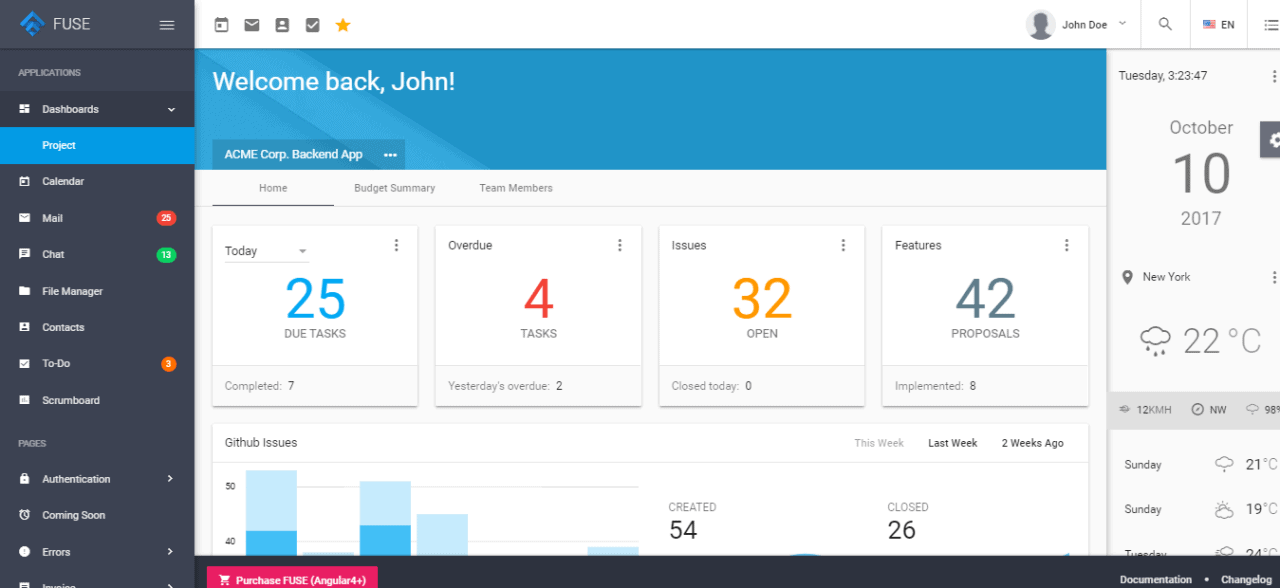Open the To-Do shortcut icon in the toolbar
Viewport: 1280px width, 588px height.
point(312,24)
